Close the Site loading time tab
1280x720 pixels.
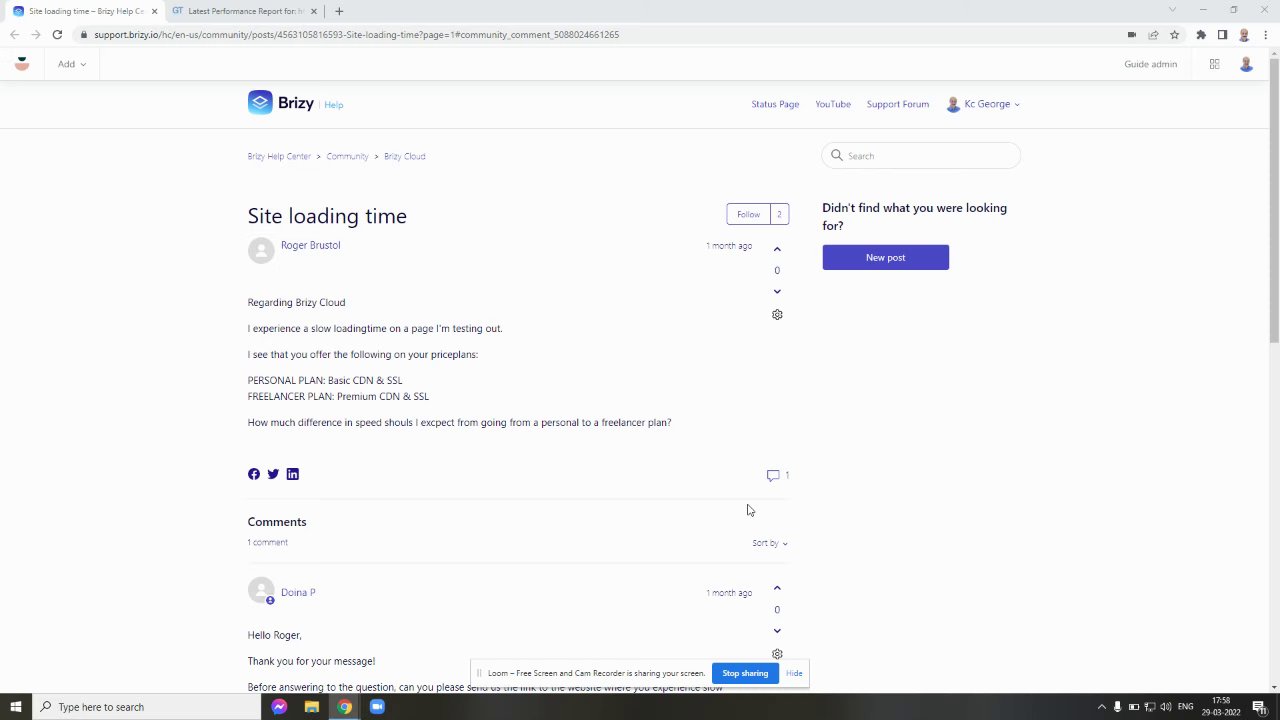(154, 11)
